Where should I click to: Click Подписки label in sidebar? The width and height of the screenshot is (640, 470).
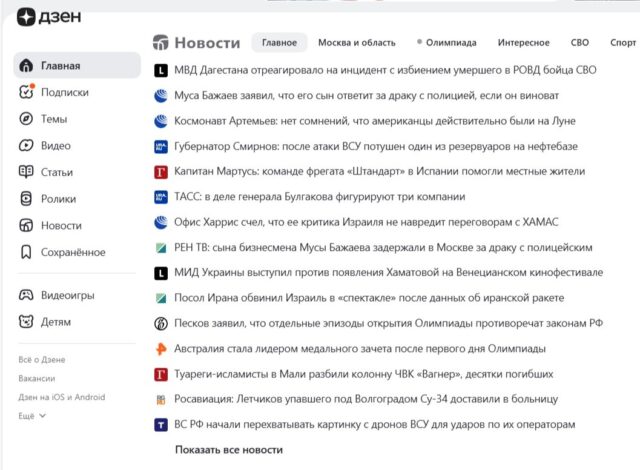[x=64, y=92]
